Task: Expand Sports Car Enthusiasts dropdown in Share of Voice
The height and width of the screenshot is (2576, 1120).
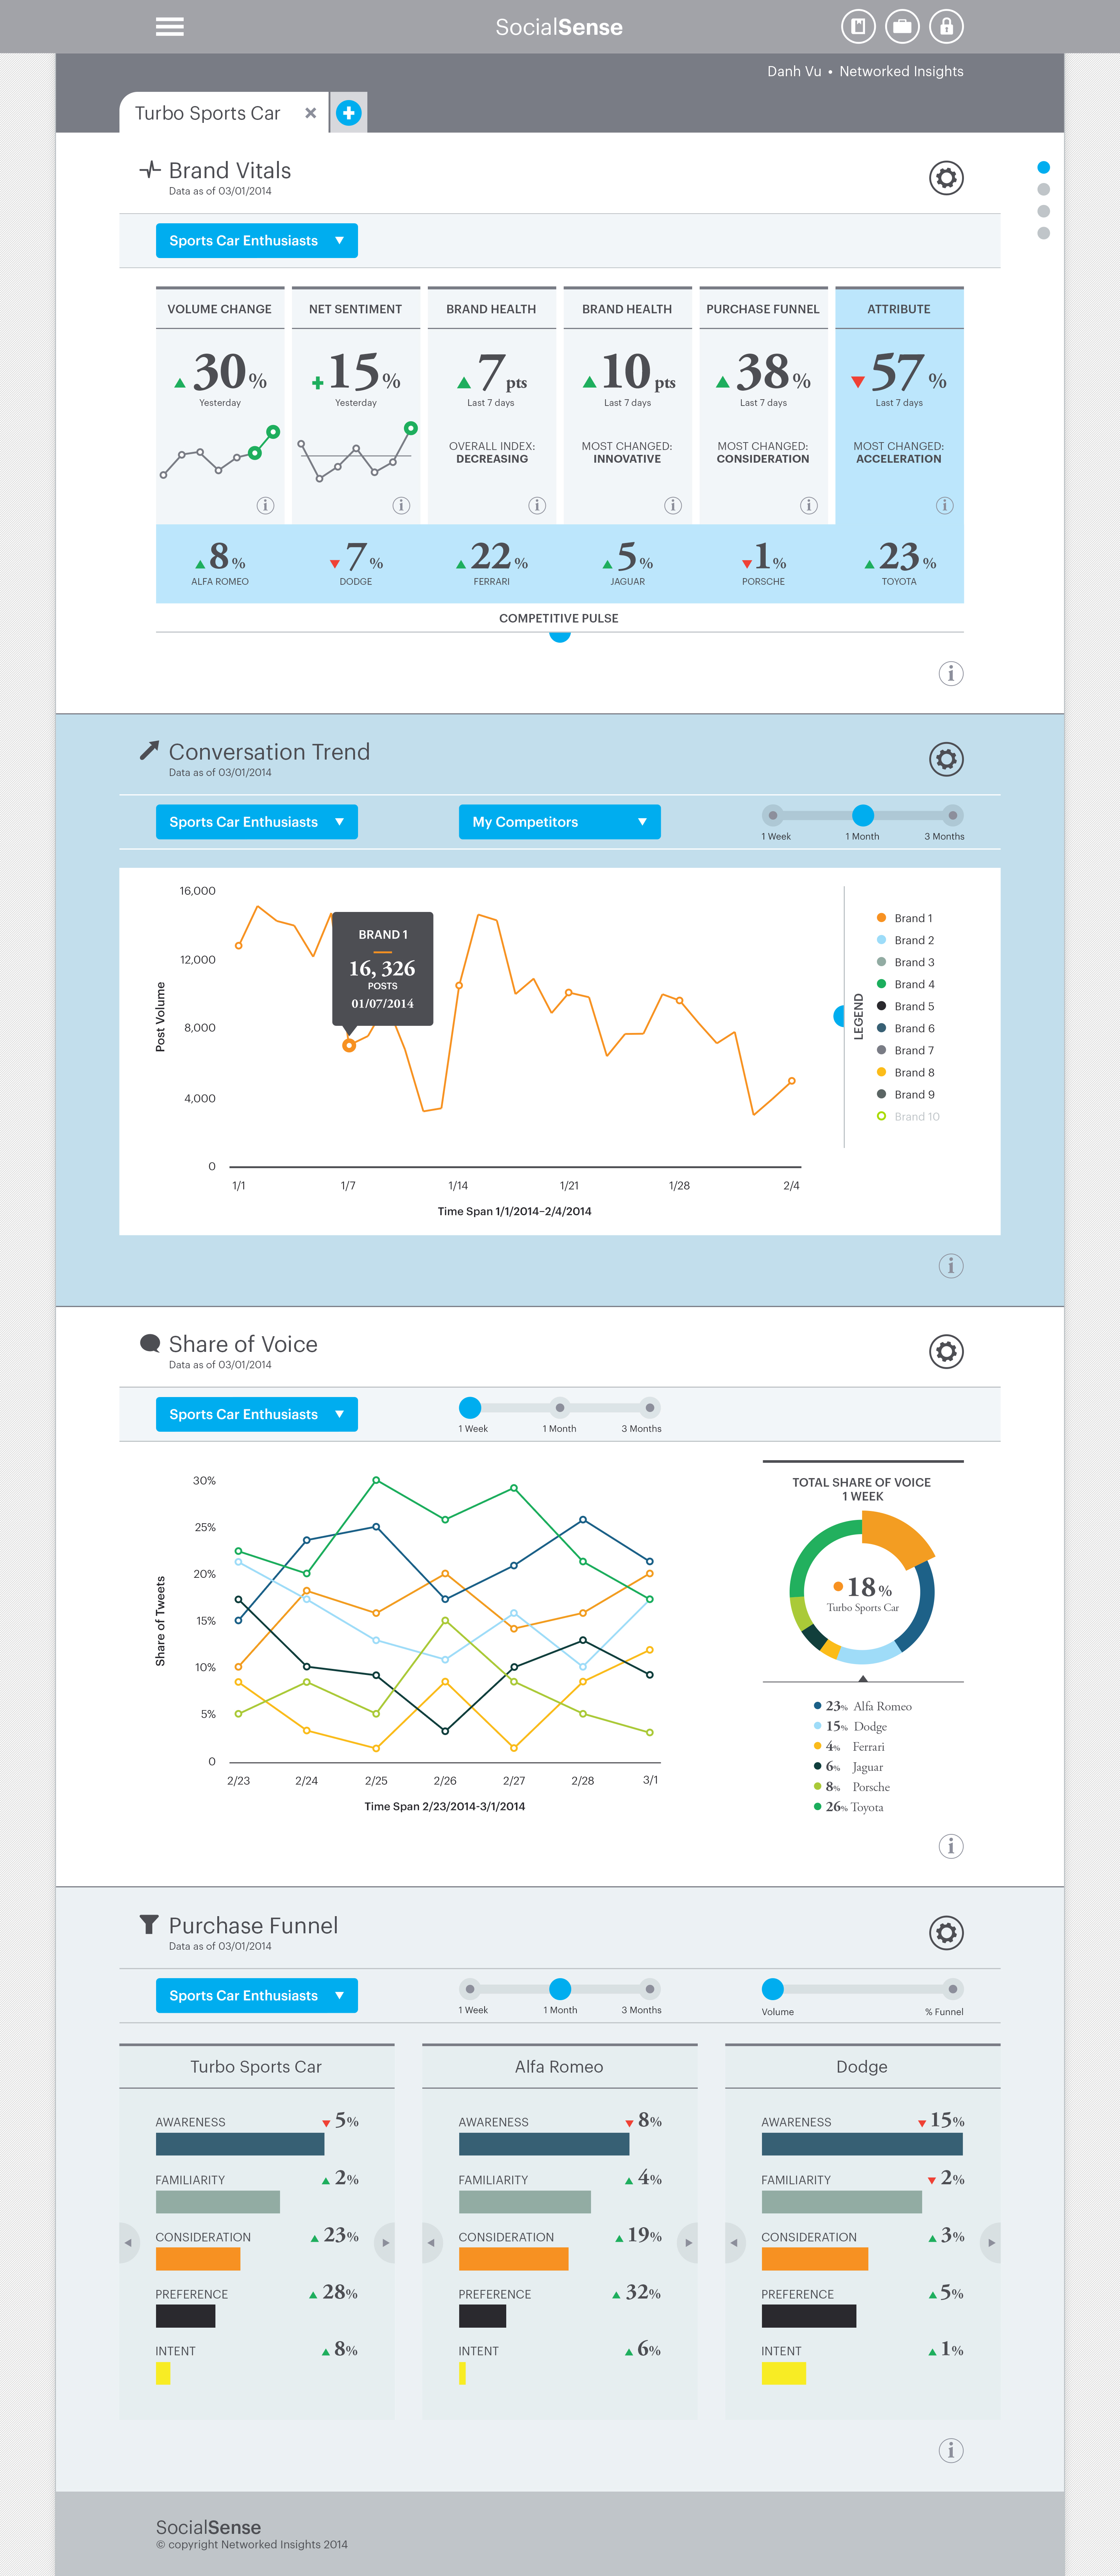Action: point(257,1414)
